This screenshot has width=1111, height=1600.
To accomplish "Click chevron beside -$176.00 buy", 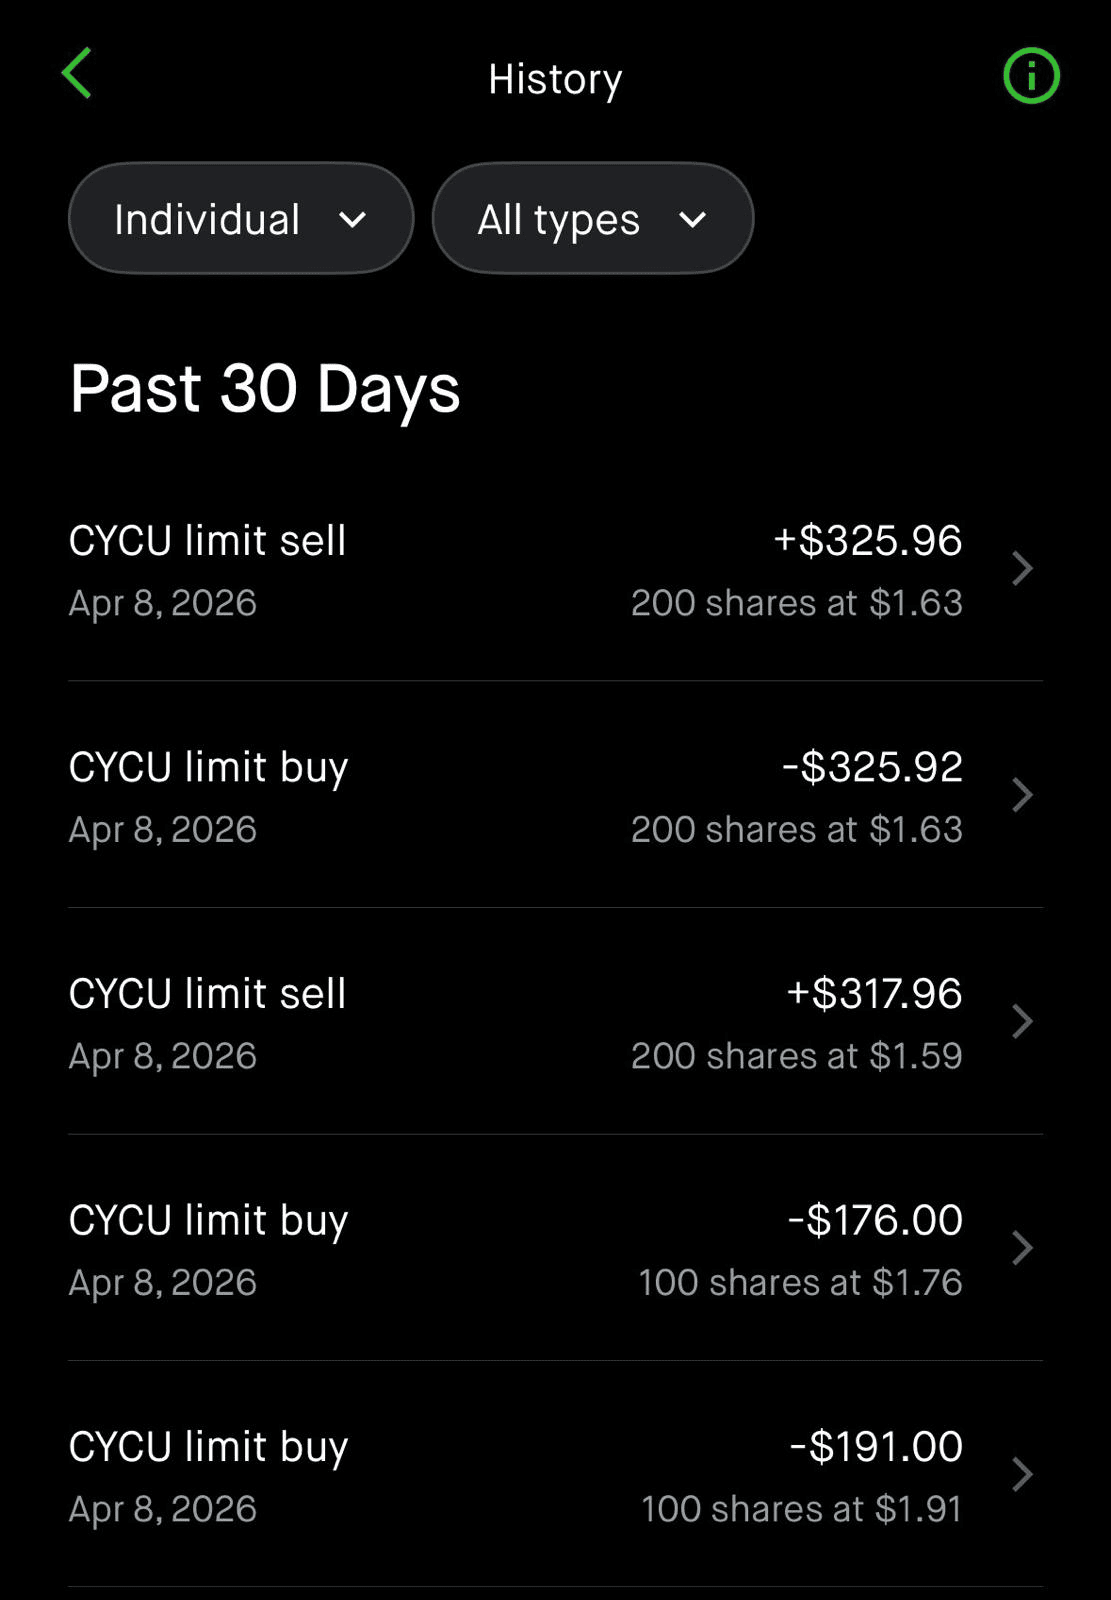I will point(1021,1248).
